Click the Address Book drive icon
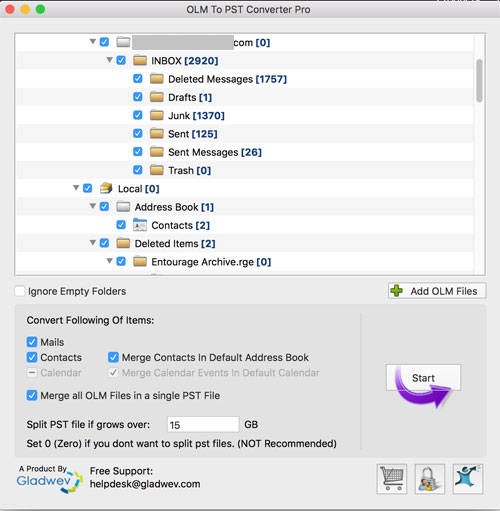500x511 pixels. coord(123,207)
